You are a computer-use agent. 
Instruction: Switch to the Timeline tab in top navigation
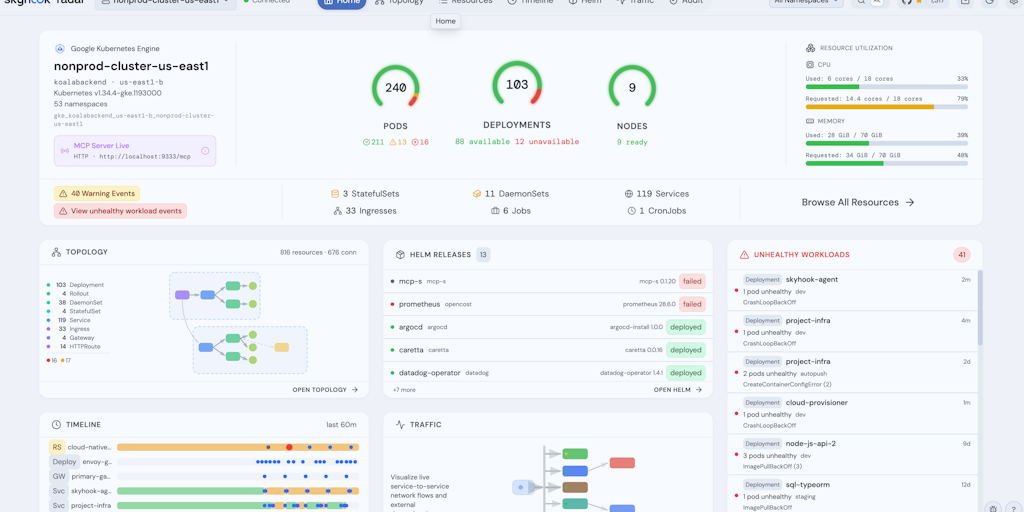click(x=530, y=3)
